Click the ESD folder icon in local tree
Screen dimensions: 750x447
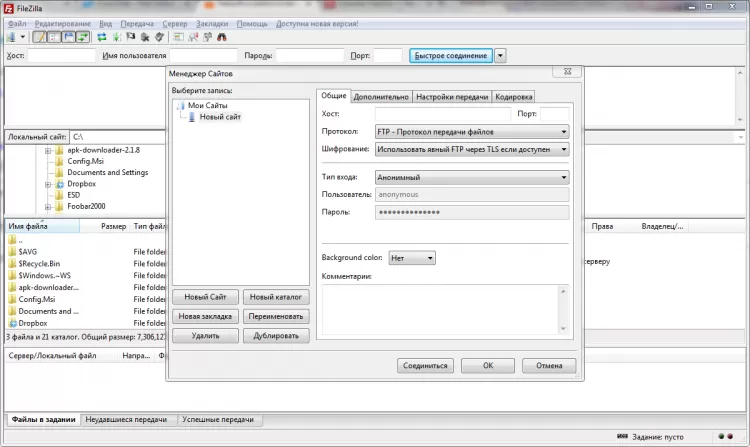click(x=59, y=195)
